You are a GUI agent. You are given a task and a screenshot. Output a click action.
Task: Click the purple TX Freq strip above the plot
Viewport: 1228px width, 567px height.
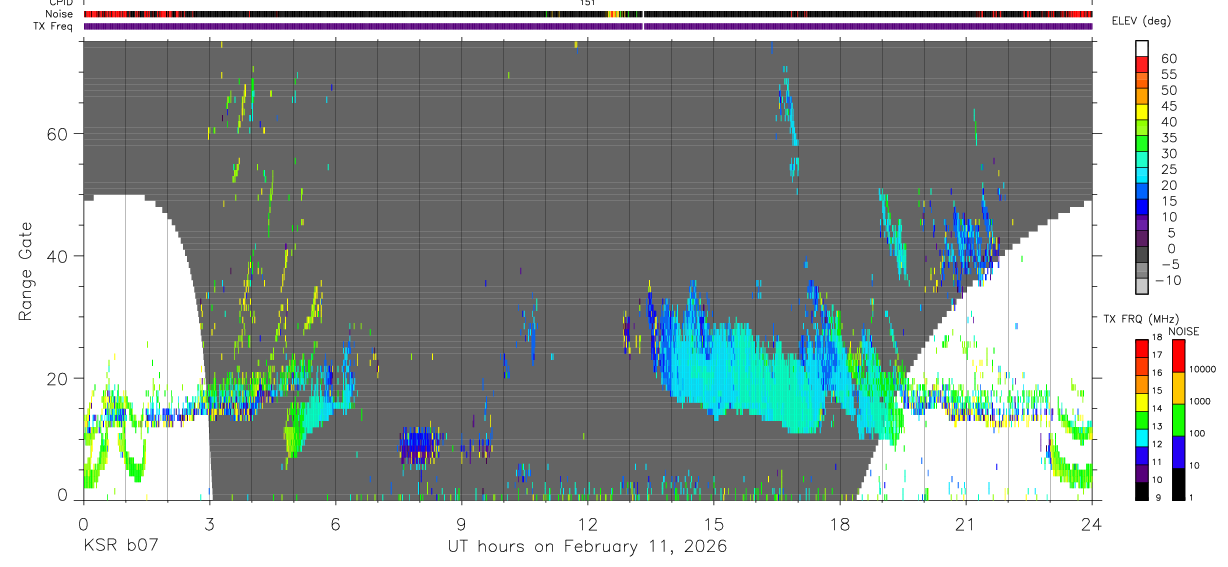coord(588,26)
